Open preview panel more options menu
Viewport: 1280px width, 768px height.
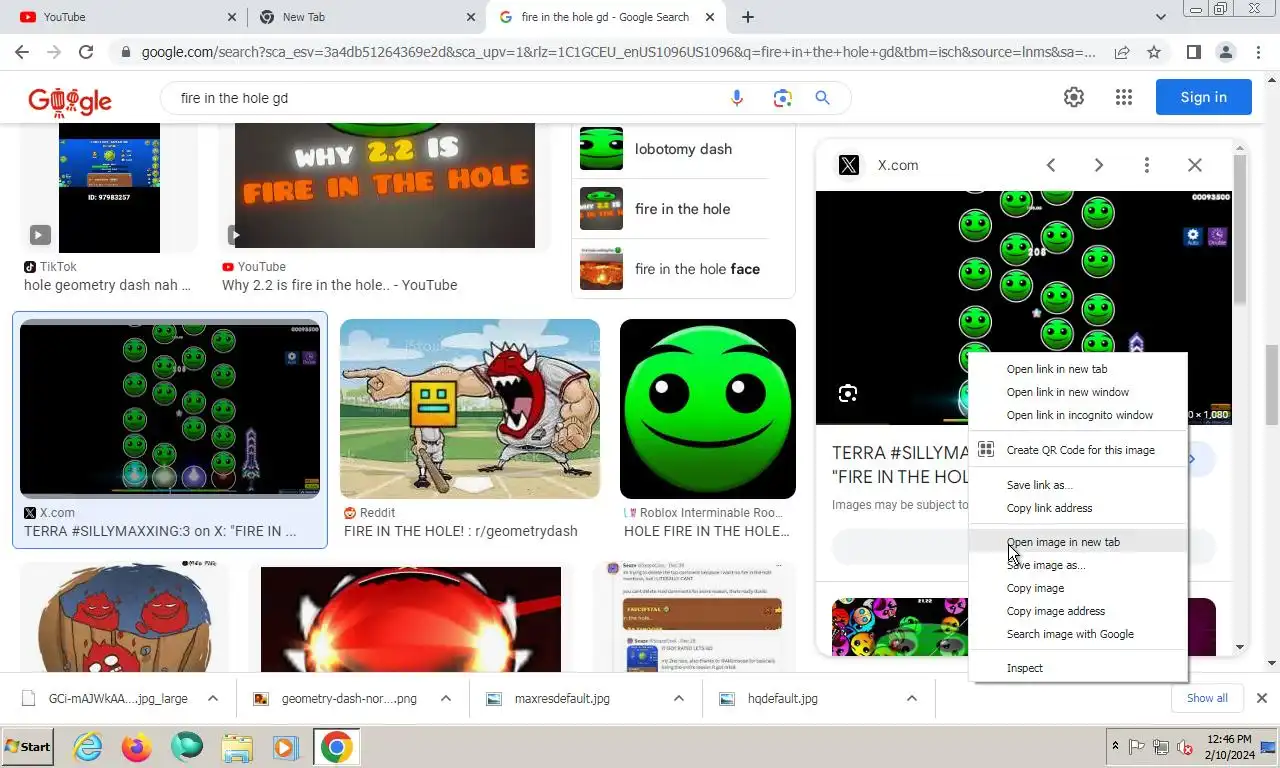1147,165
